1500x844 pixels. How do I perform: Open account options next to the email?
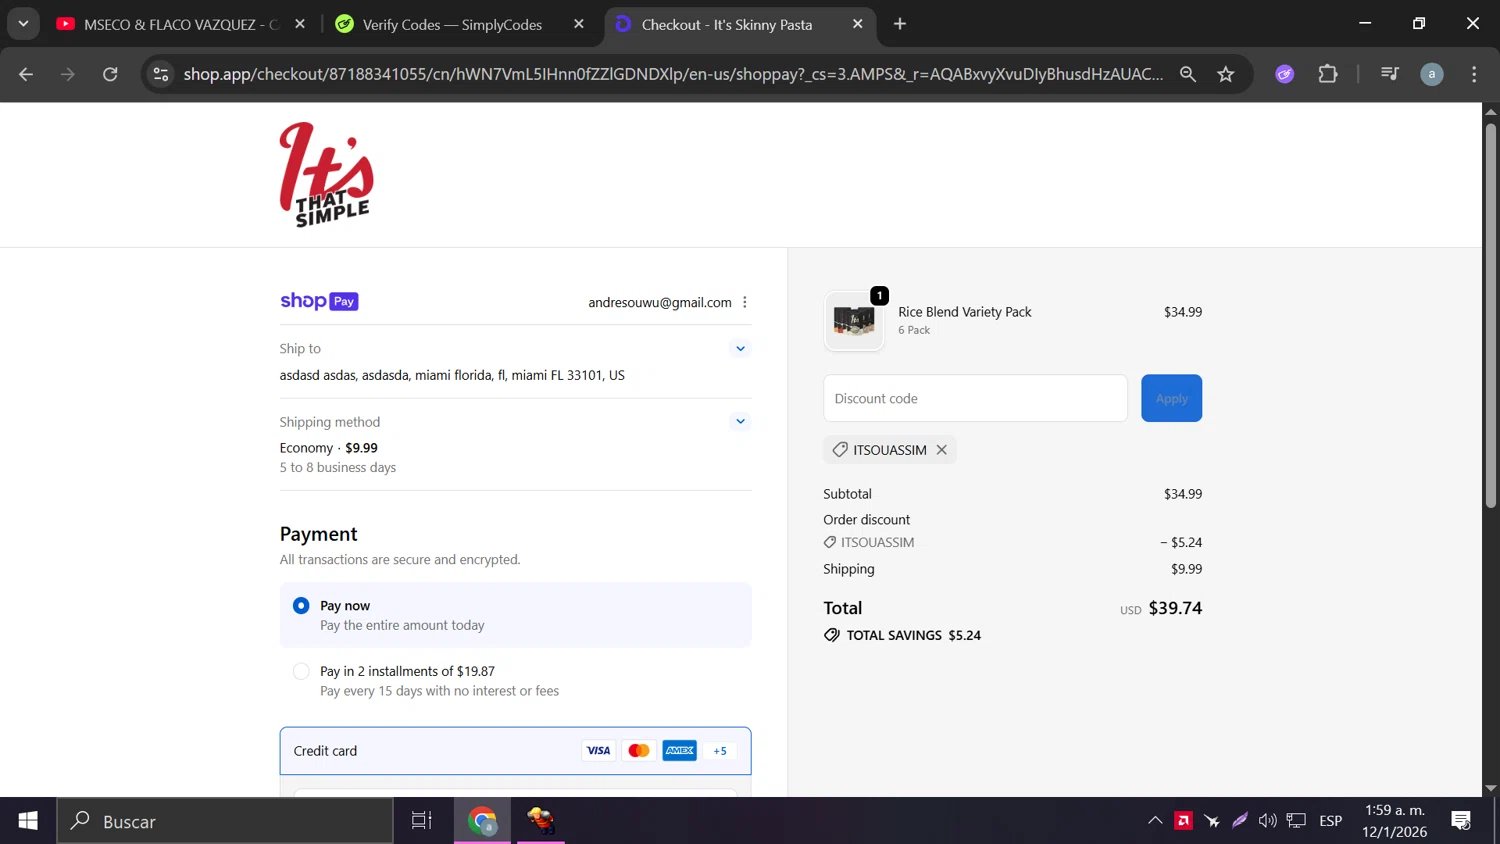(x=745, y=302)
